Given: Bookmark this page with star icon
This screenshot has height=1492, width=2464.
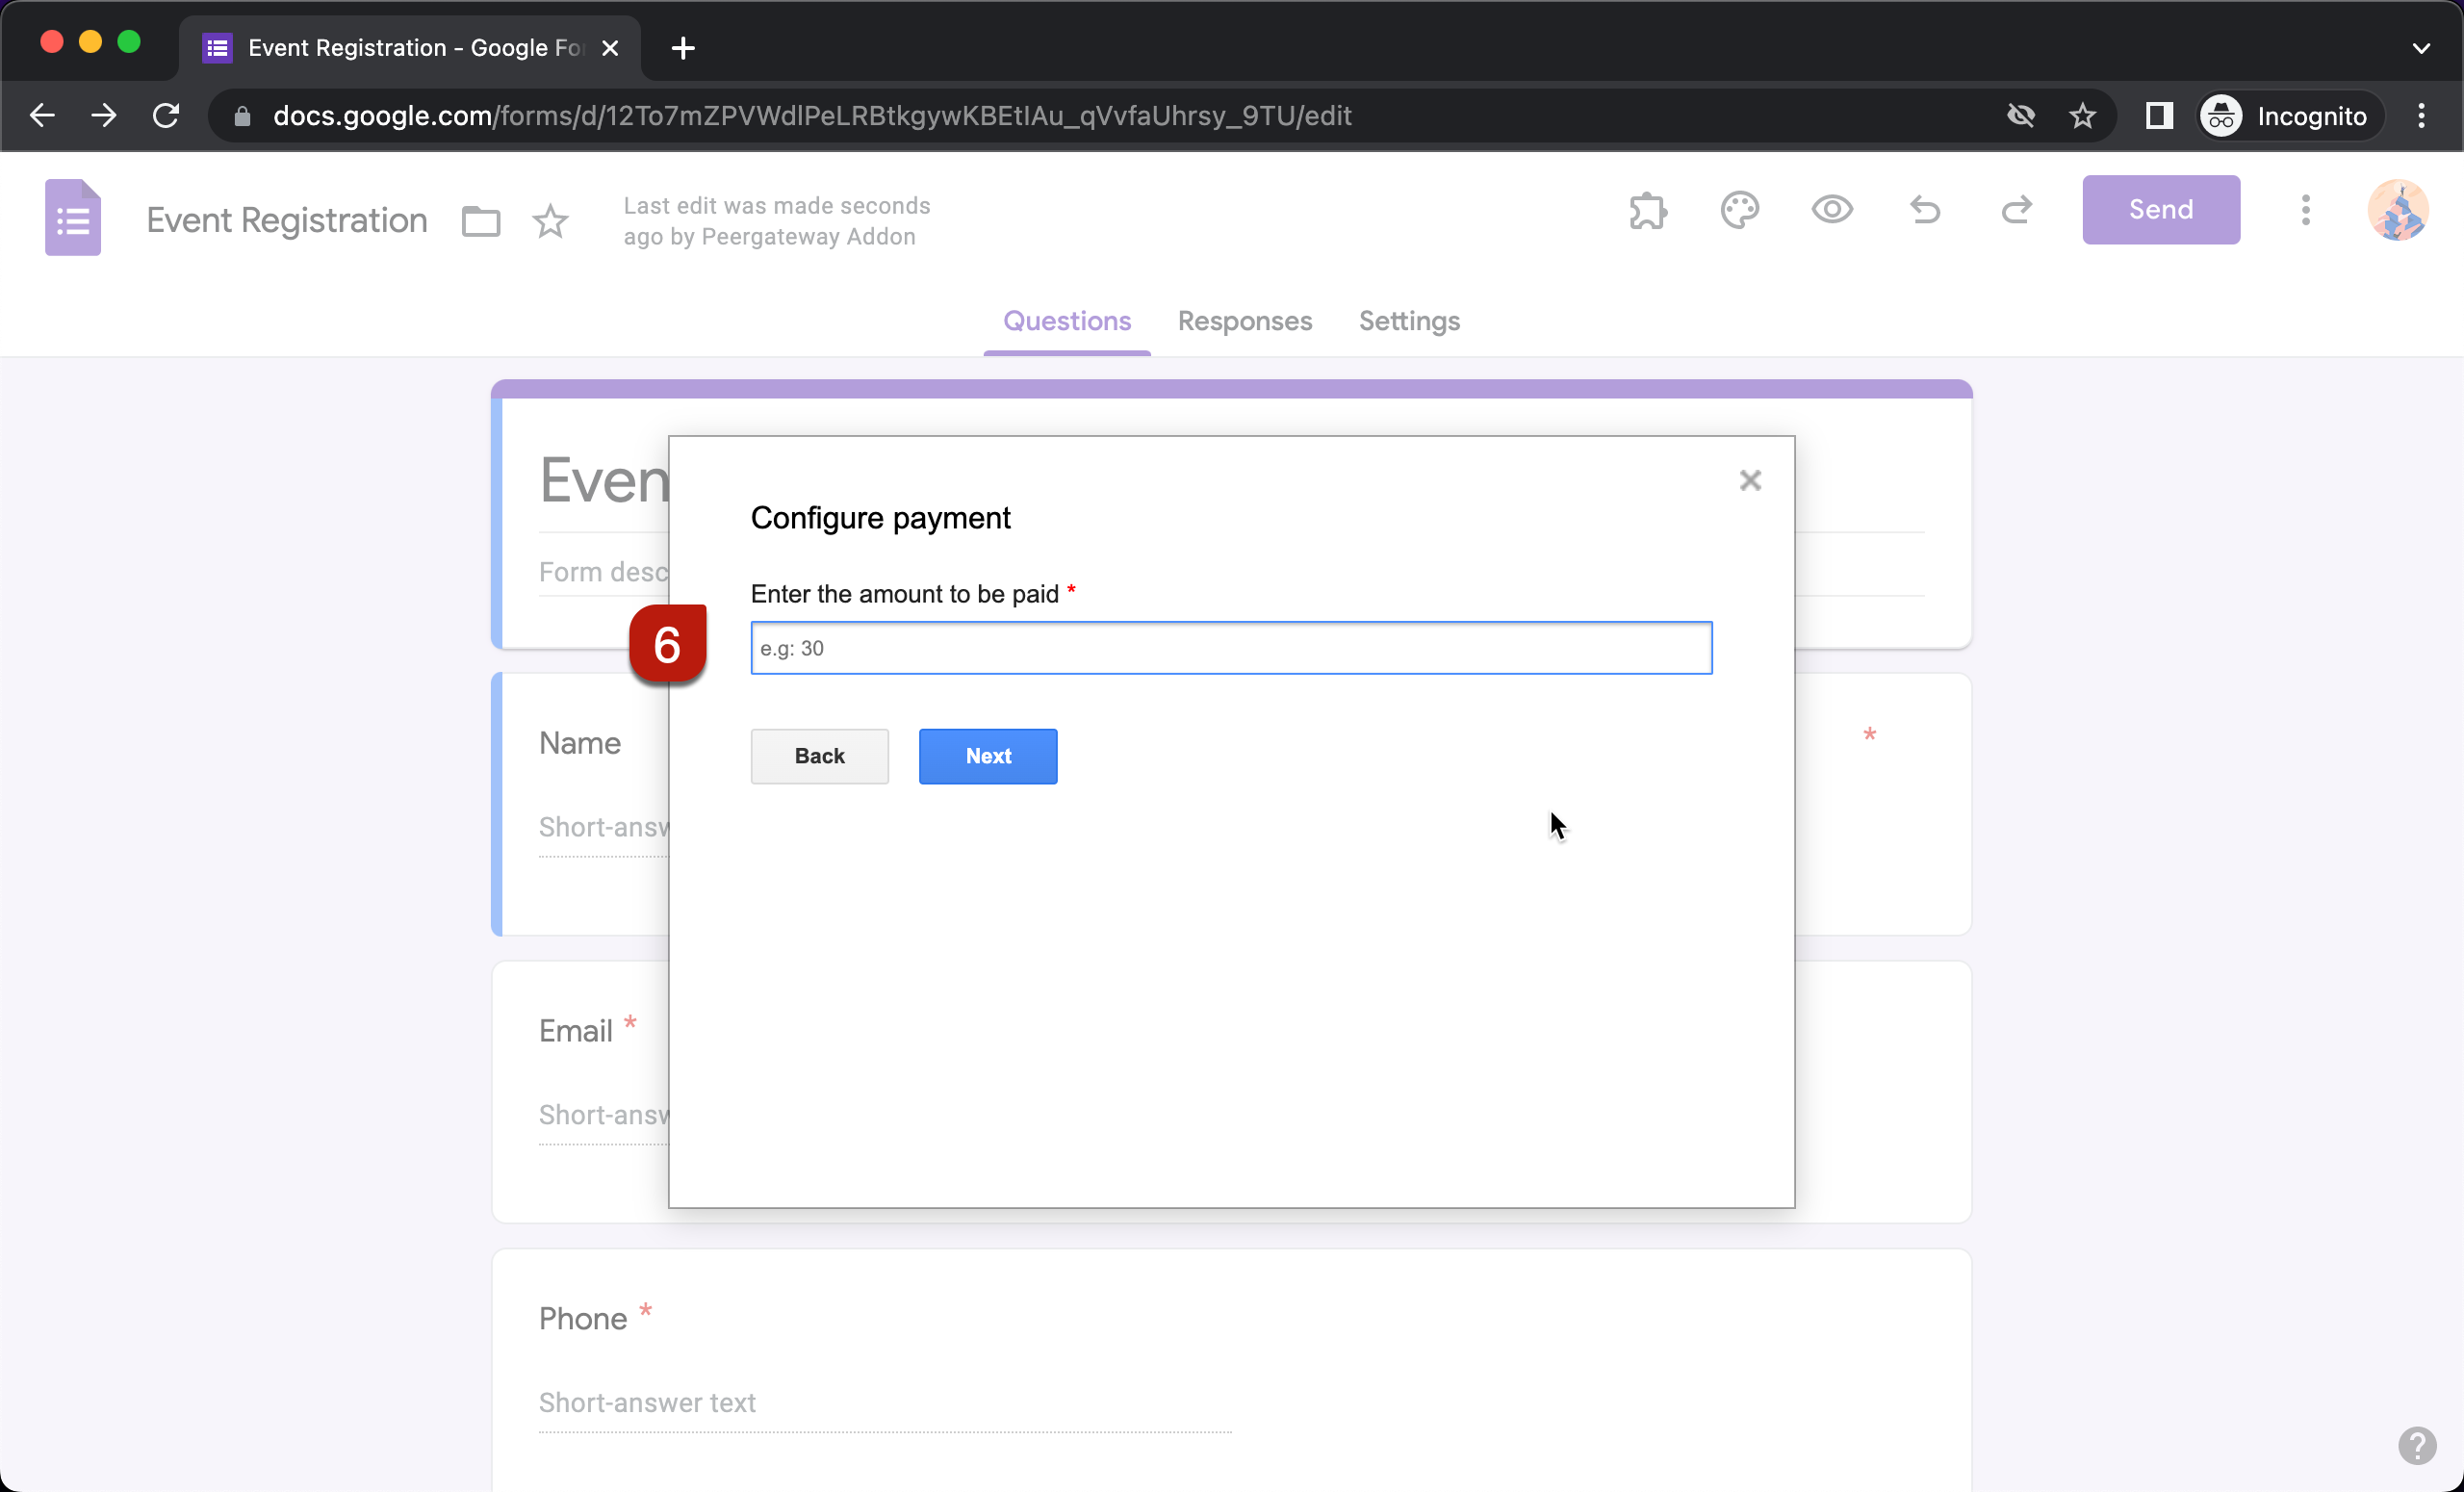Looking at the screenshot, I should point(2082,116).
